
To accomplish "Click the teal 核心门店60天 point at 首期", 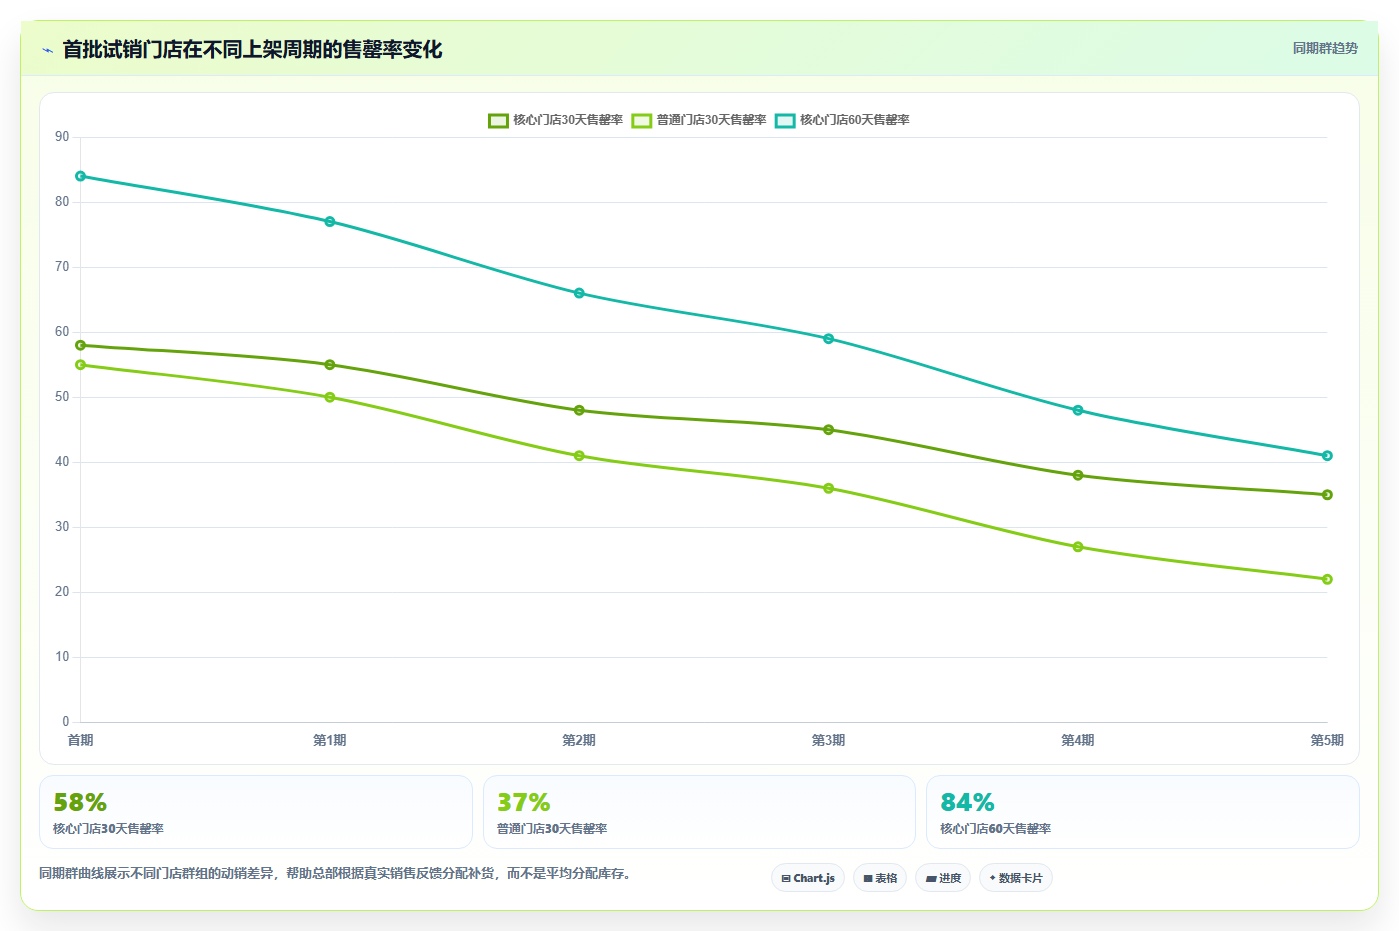I will pos(81,176).
